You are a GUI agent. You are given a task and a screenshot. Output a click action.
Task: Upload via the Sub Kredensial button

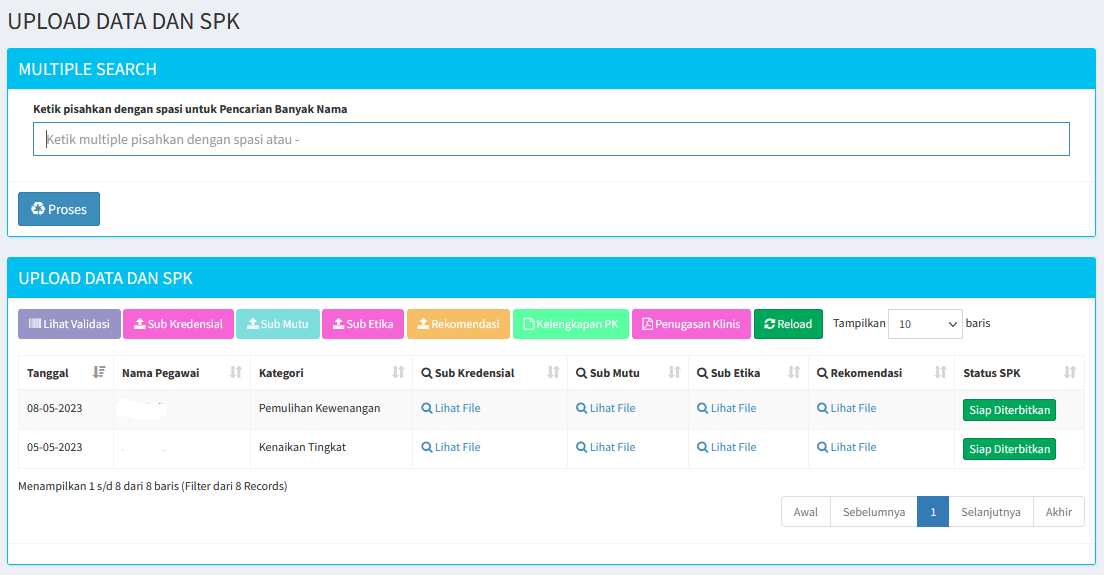click(x=179, y=324)
